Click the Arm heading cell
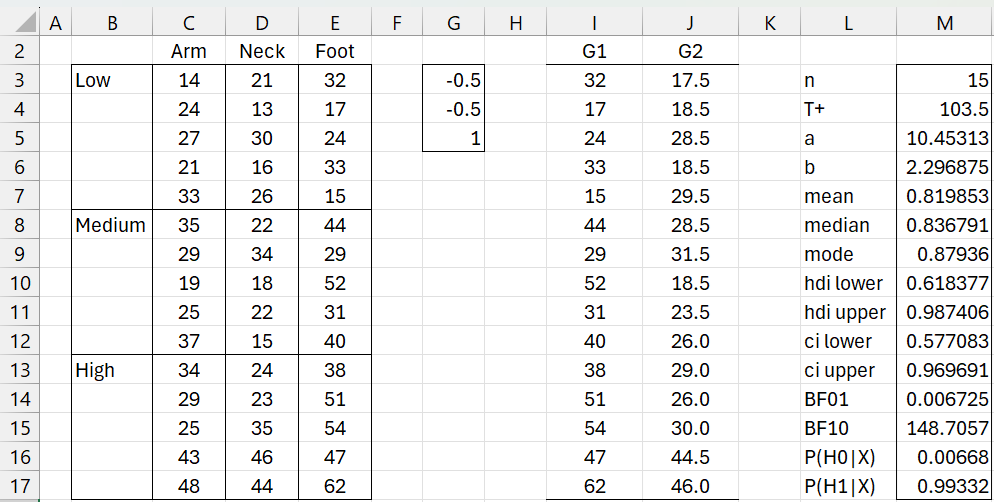 coord(189,51)
